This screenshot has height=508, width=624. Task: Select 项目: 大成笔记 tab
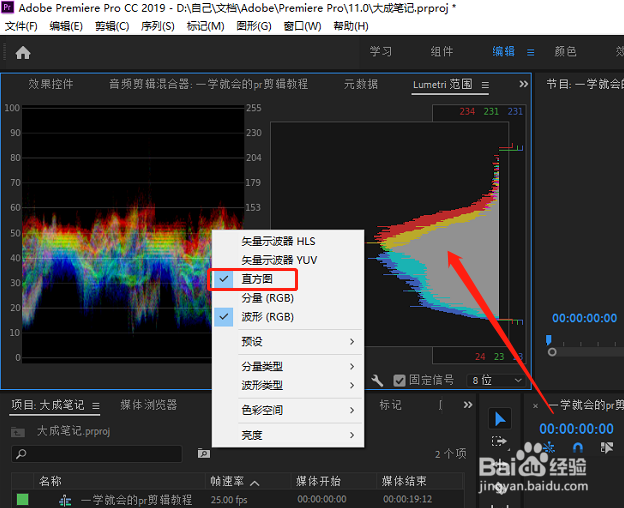(48, 405)
